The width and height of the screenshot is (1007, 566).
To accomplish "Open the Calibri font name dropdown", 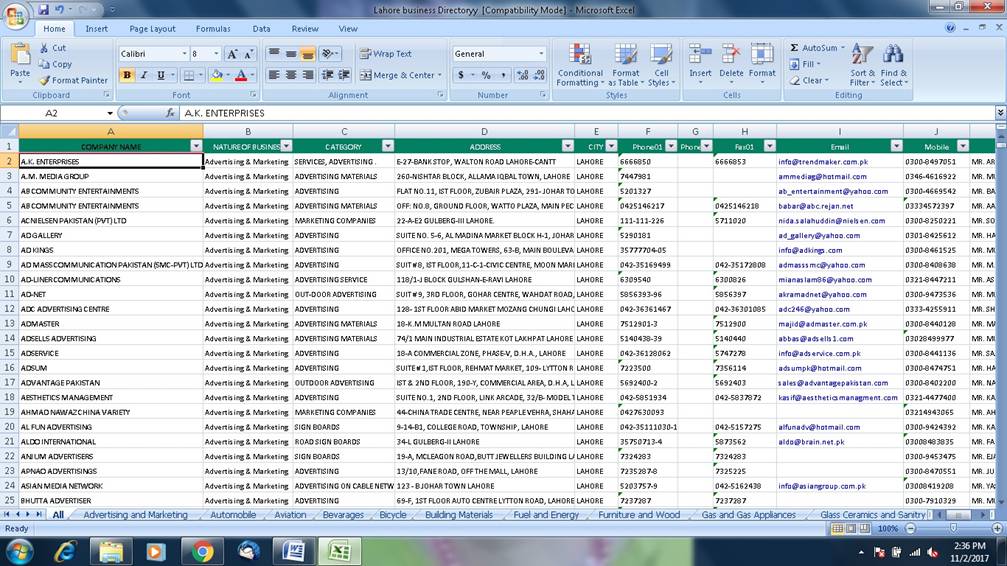I will click(x=184, y=54).
